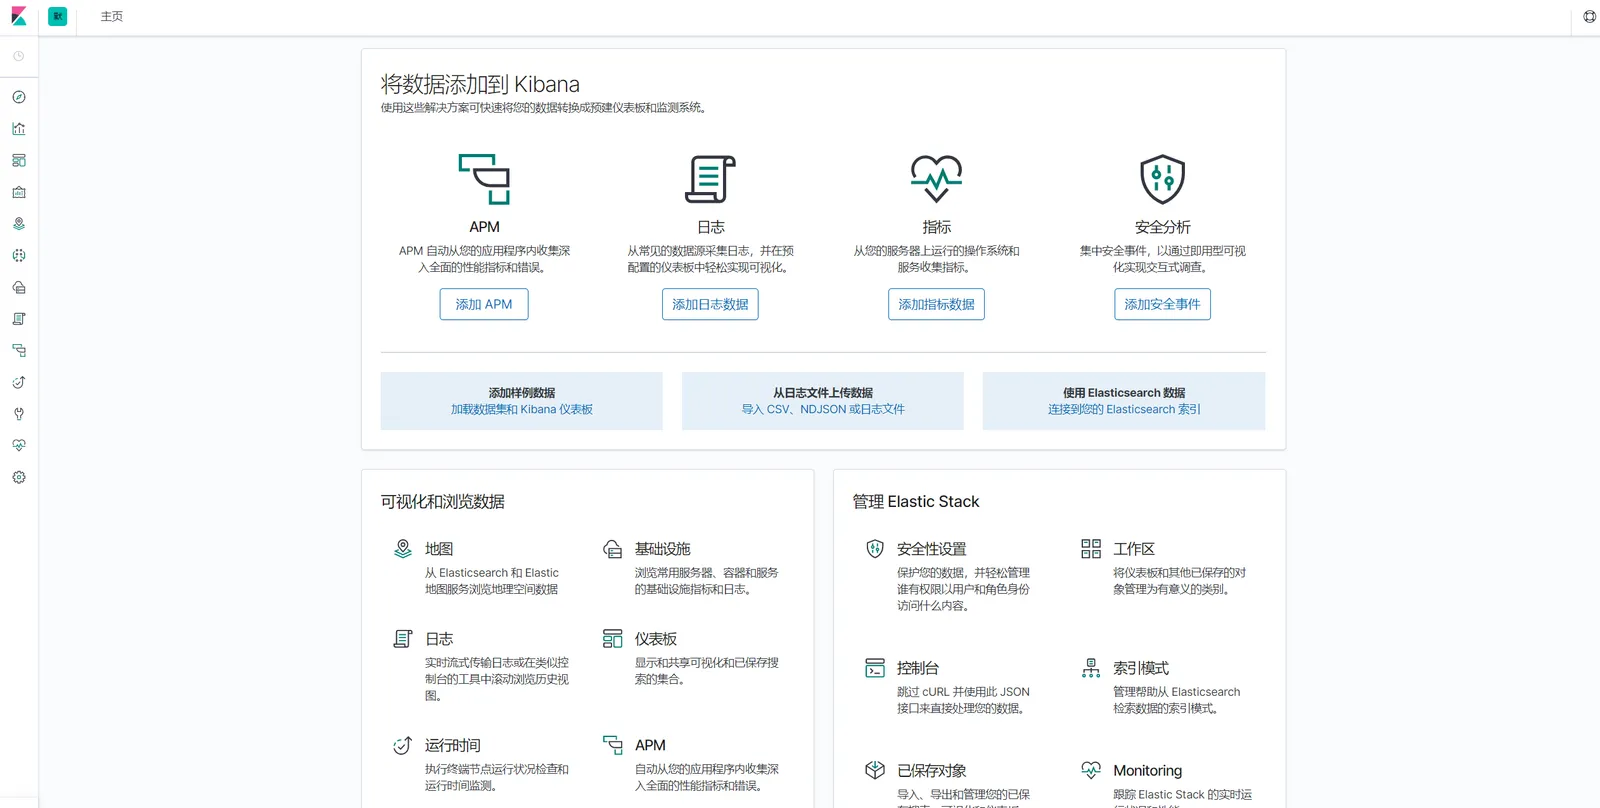
Task: Click the large 安全分析 shield icon
Action: tap(1162, 179)
